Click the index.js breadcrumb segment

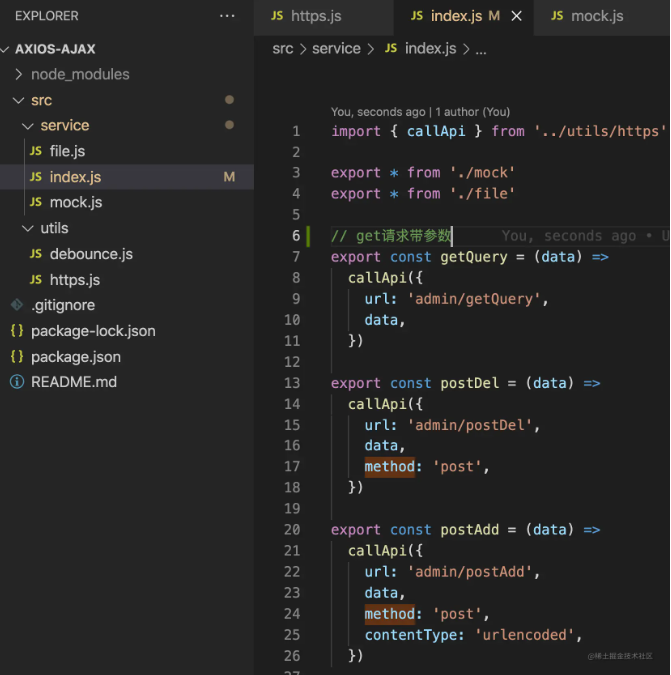pyautogui.click(x=430, y=49)
